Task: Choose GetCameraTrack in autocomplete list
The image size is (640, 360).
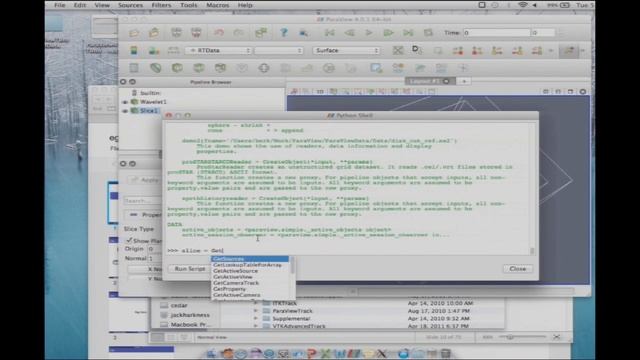Action: 250,283
